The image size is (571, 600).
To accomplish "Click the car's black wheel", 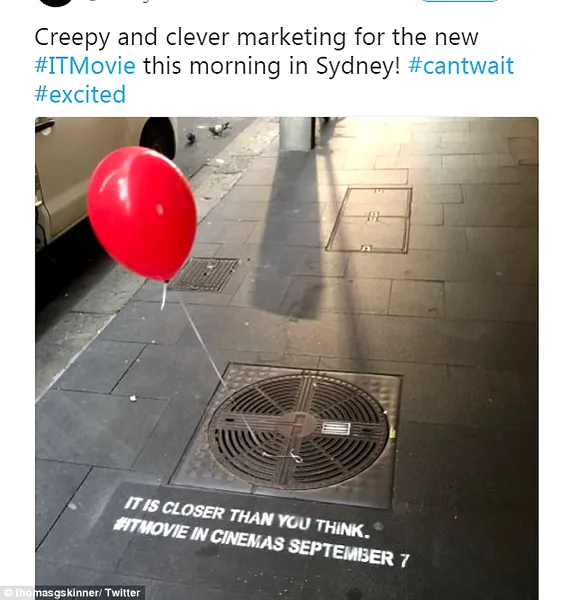I will 159,137.
